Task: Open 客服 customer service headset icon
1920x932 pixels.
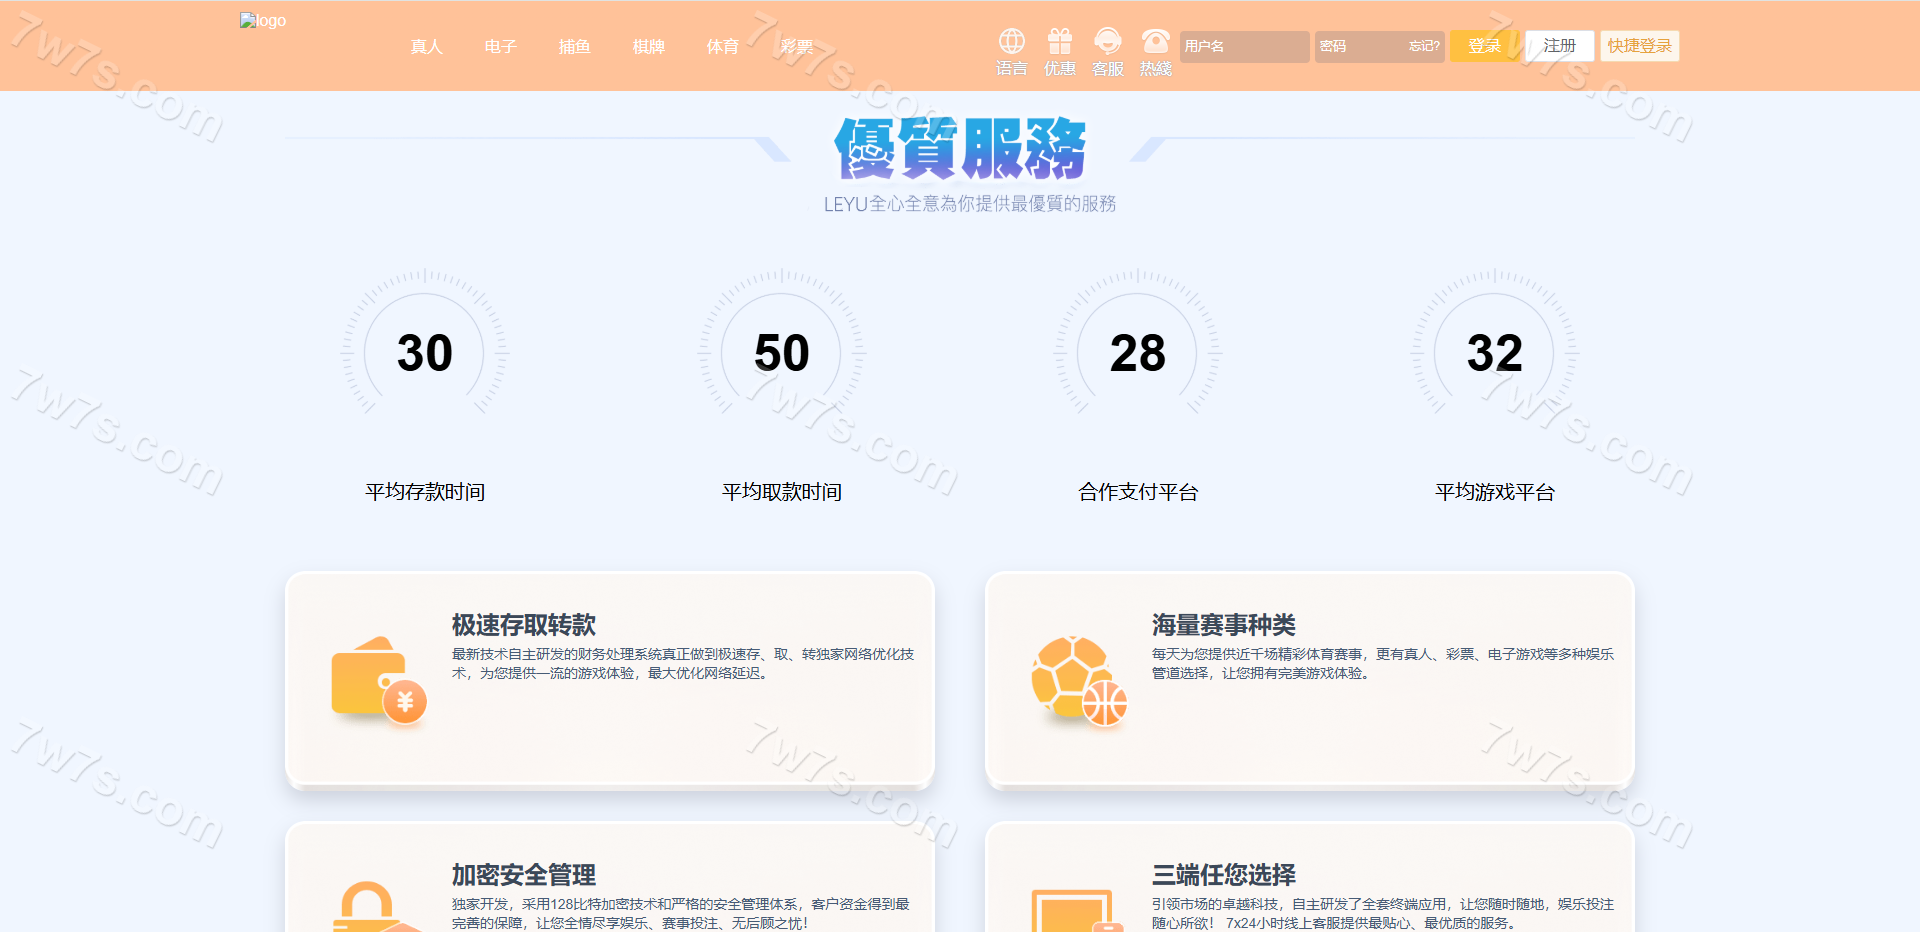Action: pos(1107,42)
